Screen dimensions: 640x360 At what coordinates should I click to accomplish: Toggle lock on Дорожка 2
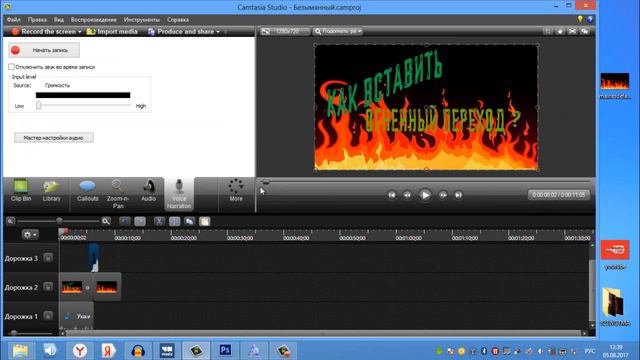coord(48,287)
